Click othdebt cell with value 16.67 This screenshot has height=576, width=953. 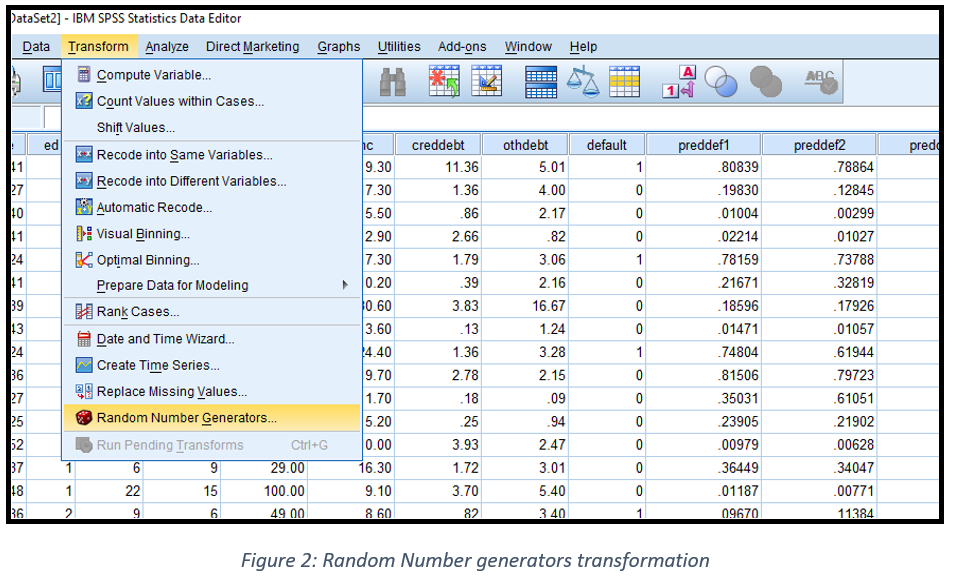(525, 306)
